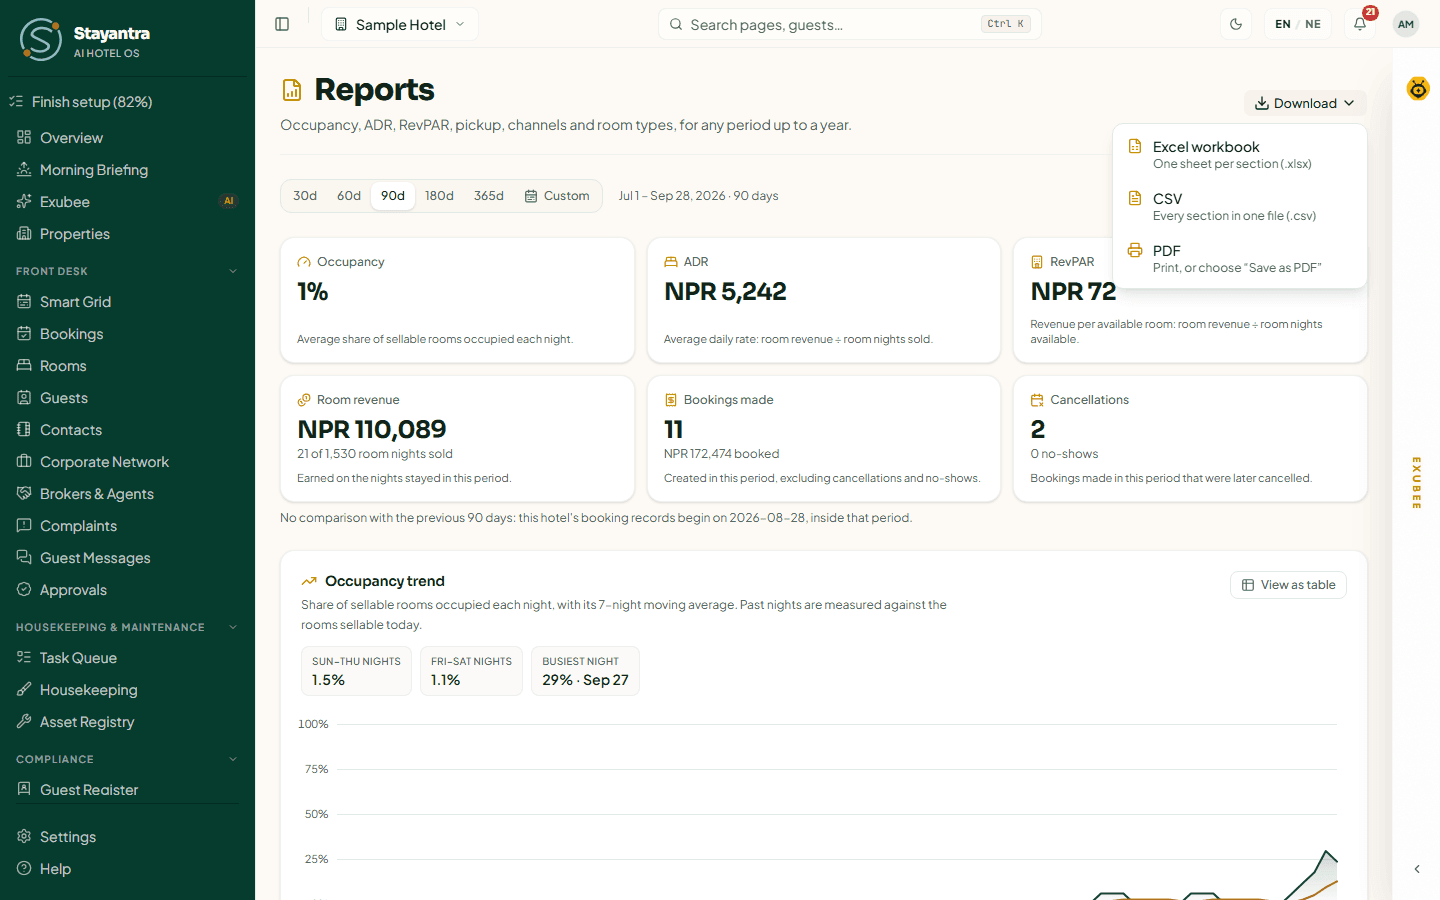Focus the Search pages, guests field

click(849, 24)
